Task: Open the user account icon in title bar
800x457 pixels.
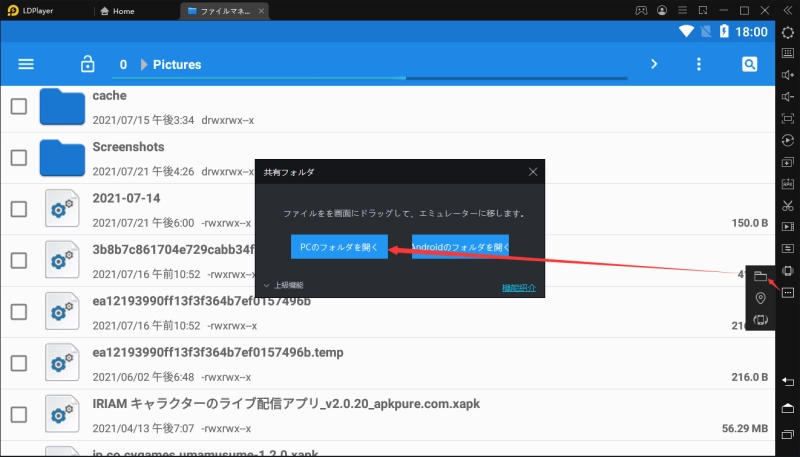Action: (x=662, y=10)
